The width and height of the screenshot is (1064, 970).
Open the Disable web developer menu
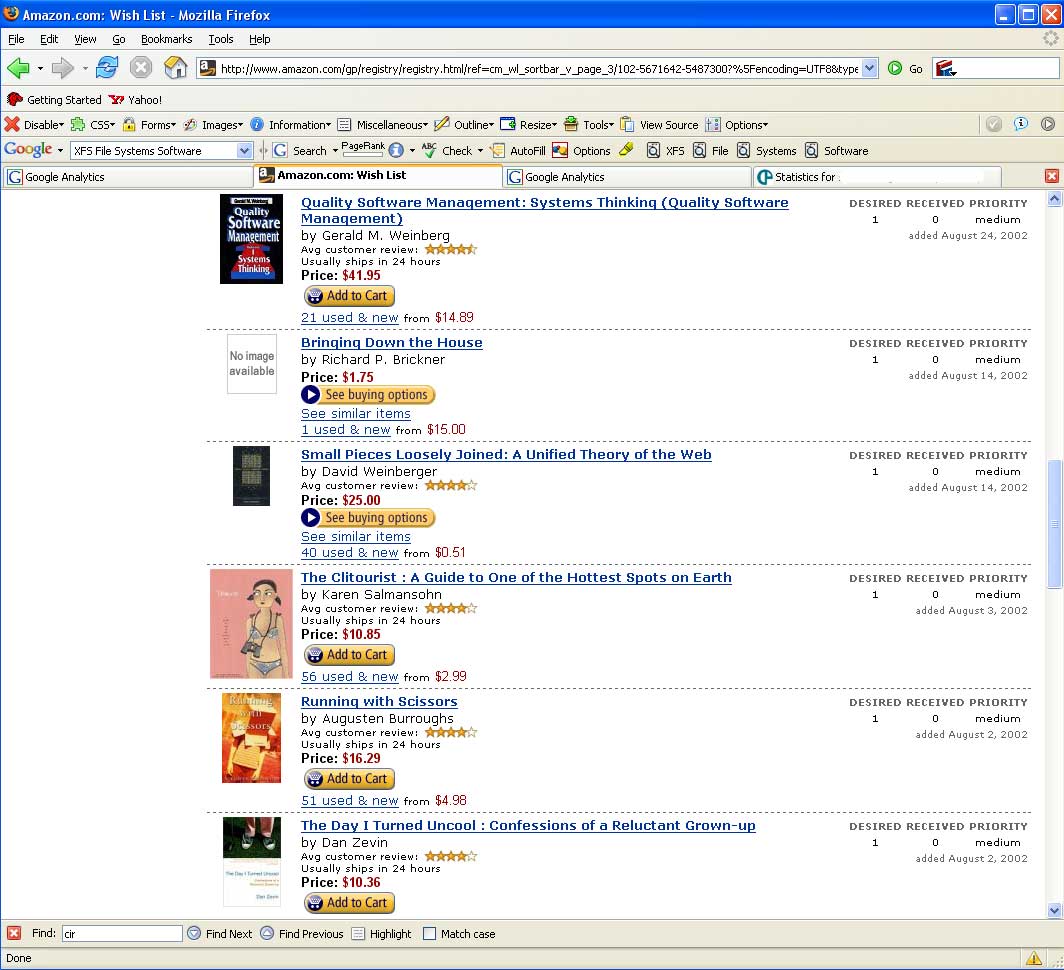(x=35, y=125)
